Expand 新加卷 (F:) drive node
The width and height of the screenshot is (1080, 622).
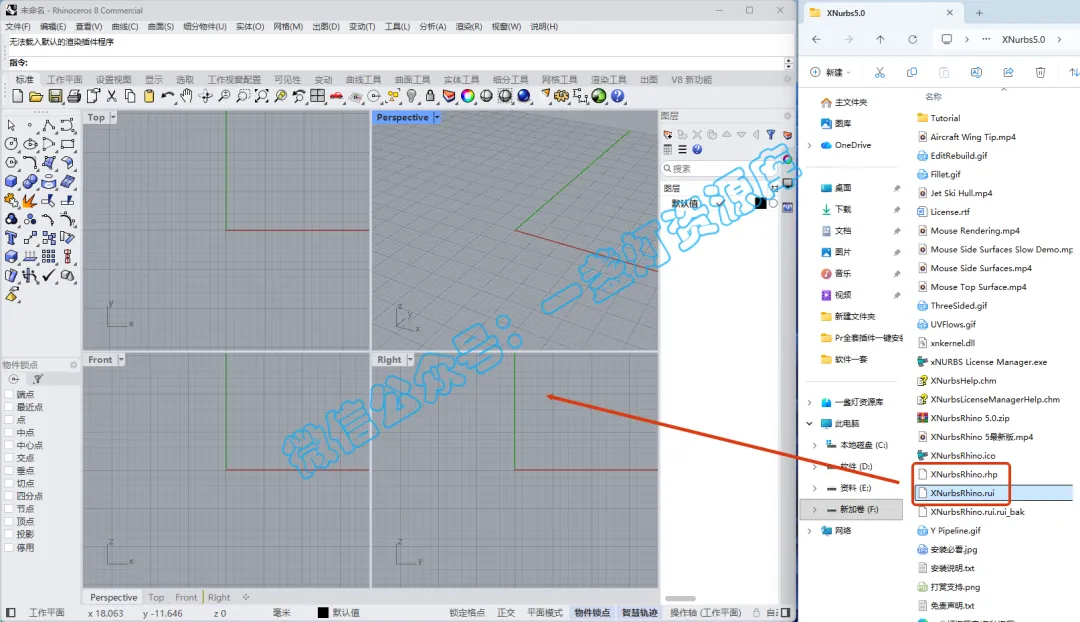coord(815,510)
